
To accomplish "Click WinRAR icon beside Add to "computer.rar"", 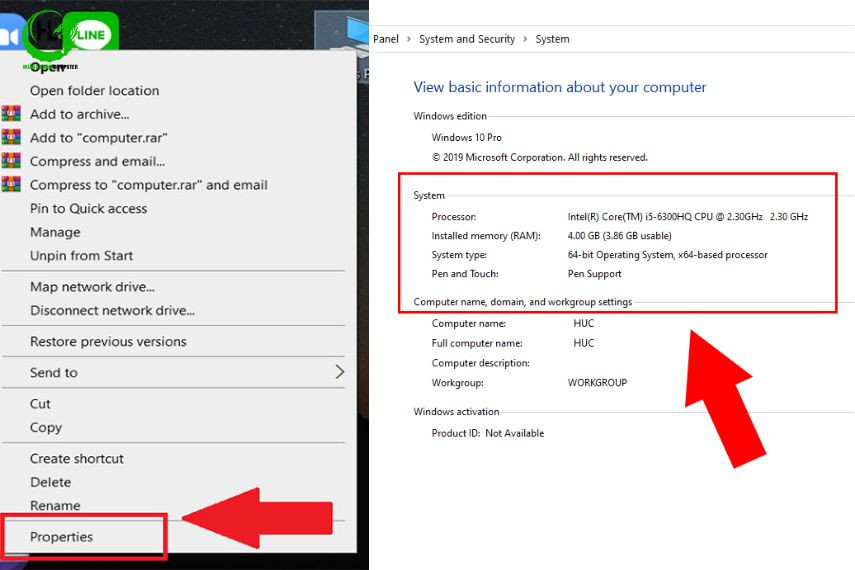I will coord(11,137).
